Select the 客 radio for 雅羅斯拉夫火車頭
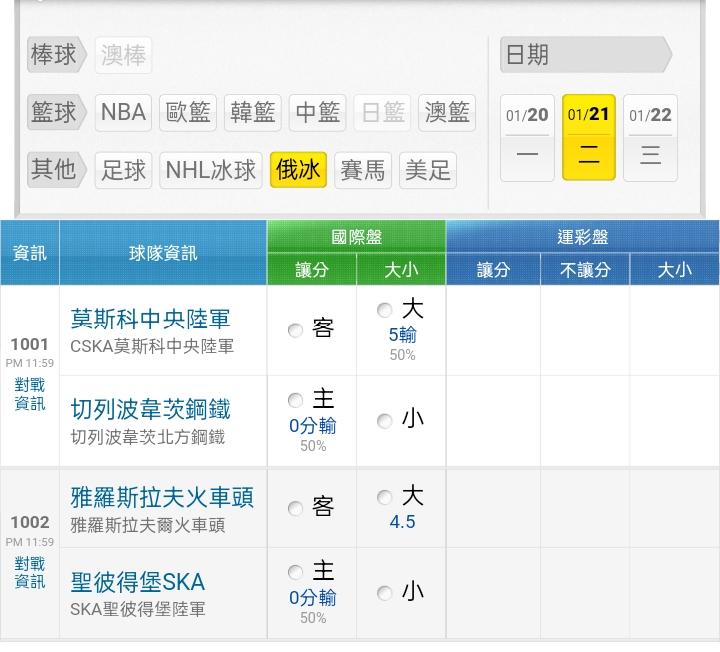The height and width of the screenshot is (652, 720). click(x=296, y=509)
